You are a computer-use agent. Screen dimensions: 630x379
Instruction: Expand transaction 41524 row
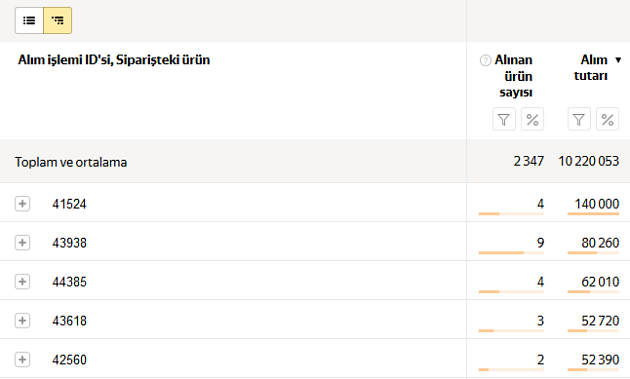pyautogui.click(x=22, y=204)
